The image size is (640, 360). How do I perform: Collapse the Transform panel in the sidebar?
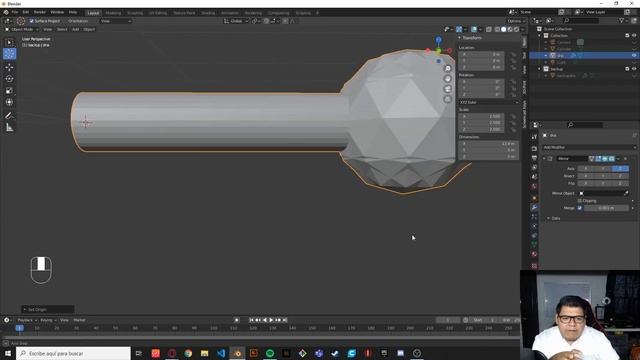[x=460, y=38]
